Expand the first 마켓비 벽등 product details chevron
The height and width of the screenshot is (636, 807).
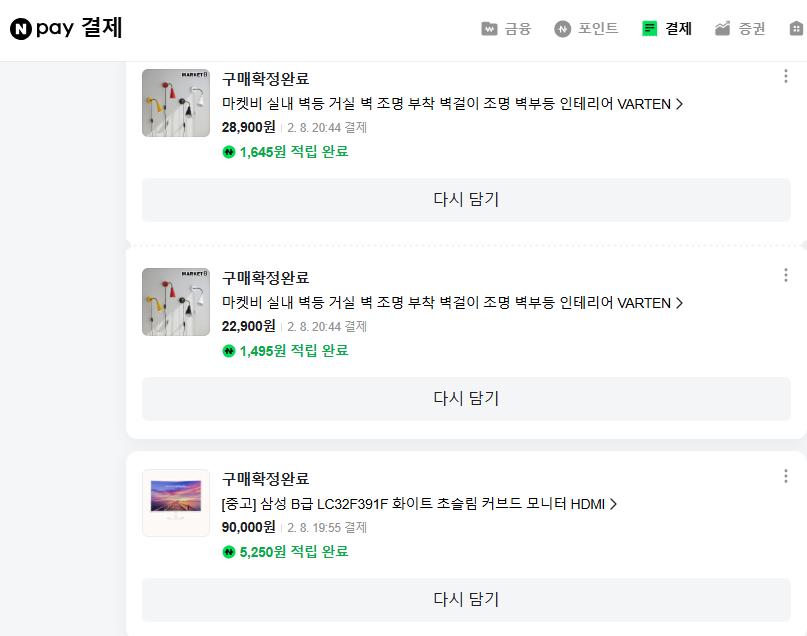pyautogui.click(x=680, y=105)
